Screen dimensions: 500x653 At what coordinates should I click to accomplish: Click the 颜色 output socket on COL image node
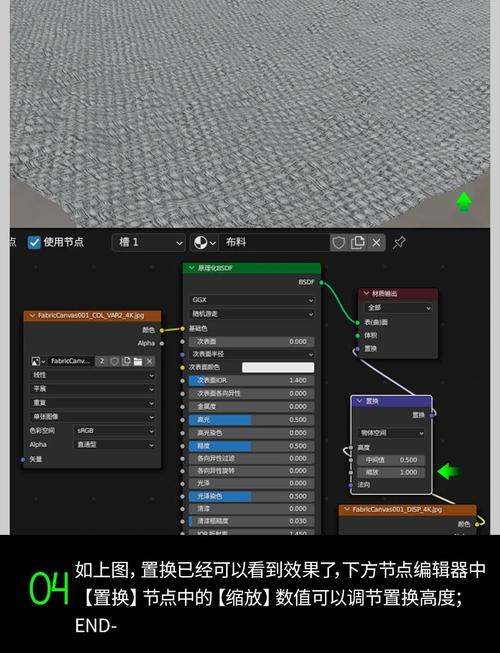[x=162, y=330]
